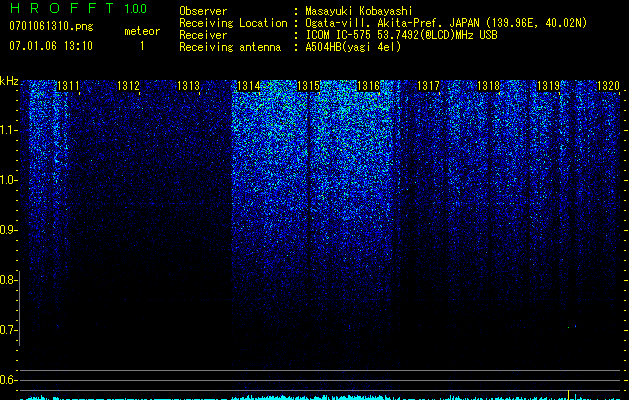Viewport: 629px width, 400px height.
Task: Click the 1316 time marker
Action: pos(368,86)
